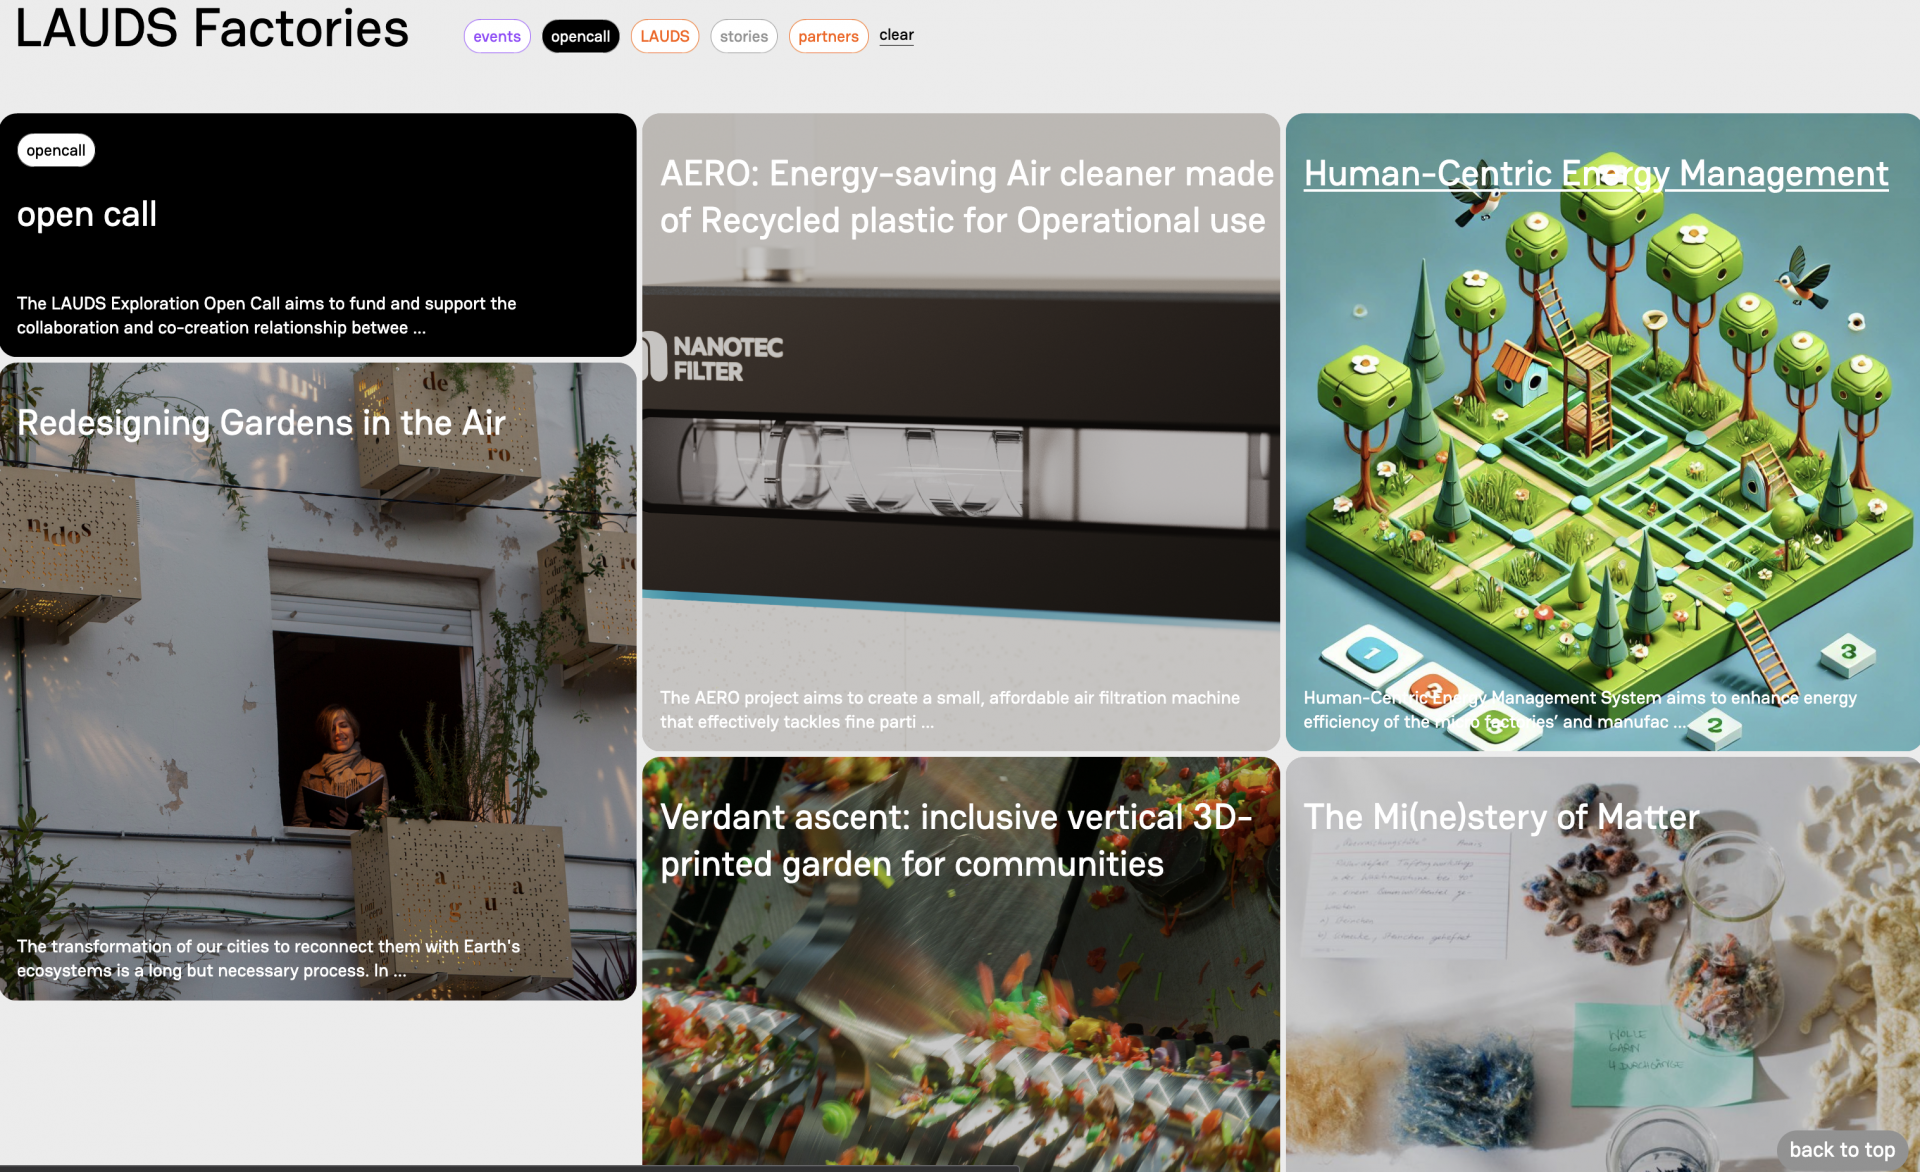Screen dimensions: 1920x1172
Task: Open Verdant ascent 3D-printed garden article
Action: [x=955, y=841]
